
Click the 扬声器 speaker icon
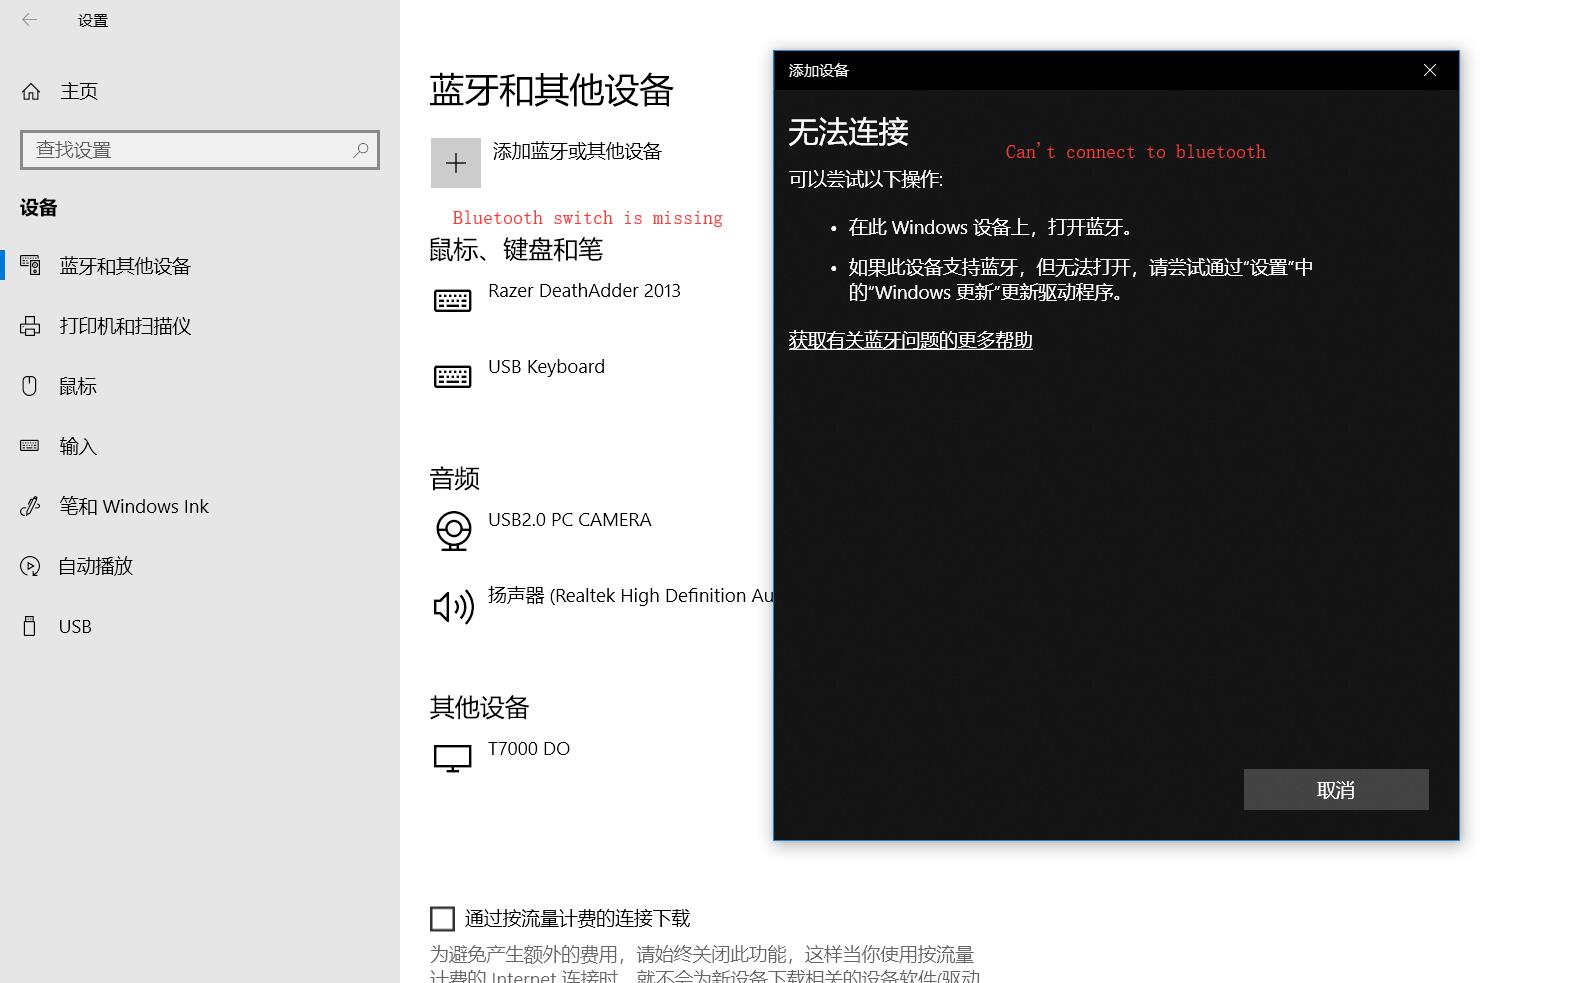453,606
